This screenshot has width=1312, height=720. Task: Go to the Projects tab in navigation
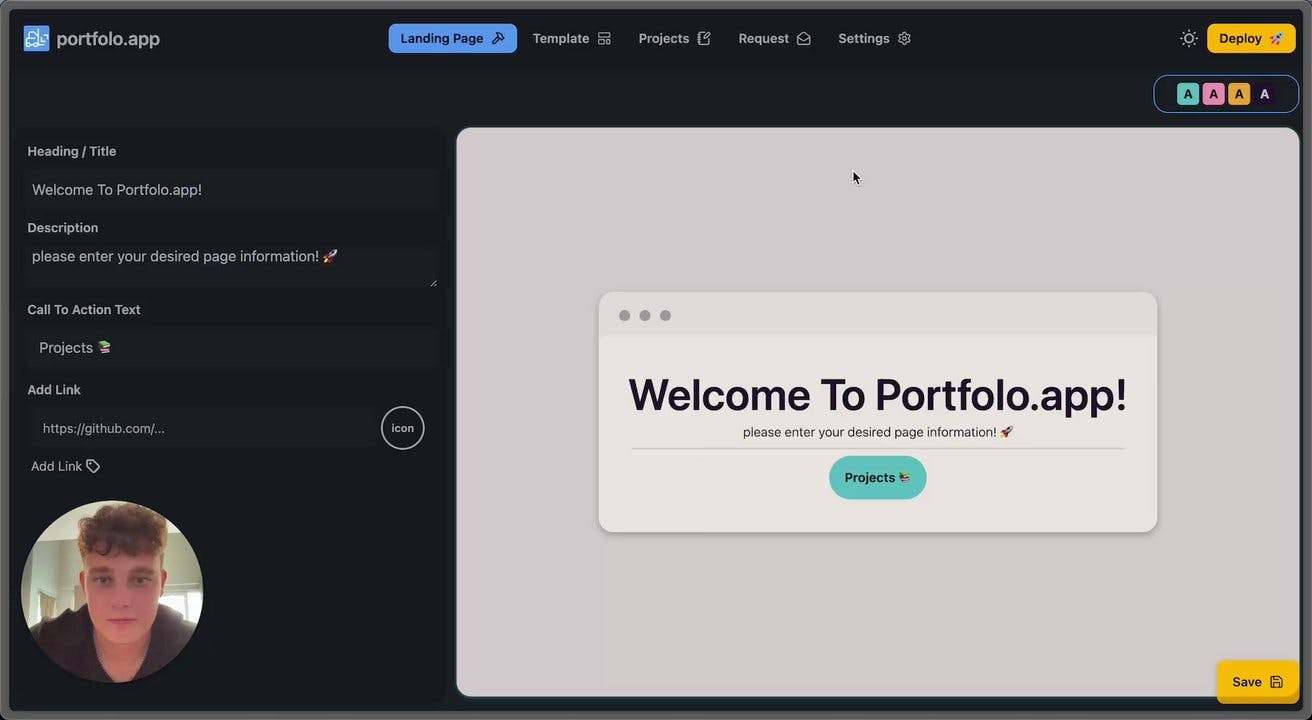[x=674, y=38]
